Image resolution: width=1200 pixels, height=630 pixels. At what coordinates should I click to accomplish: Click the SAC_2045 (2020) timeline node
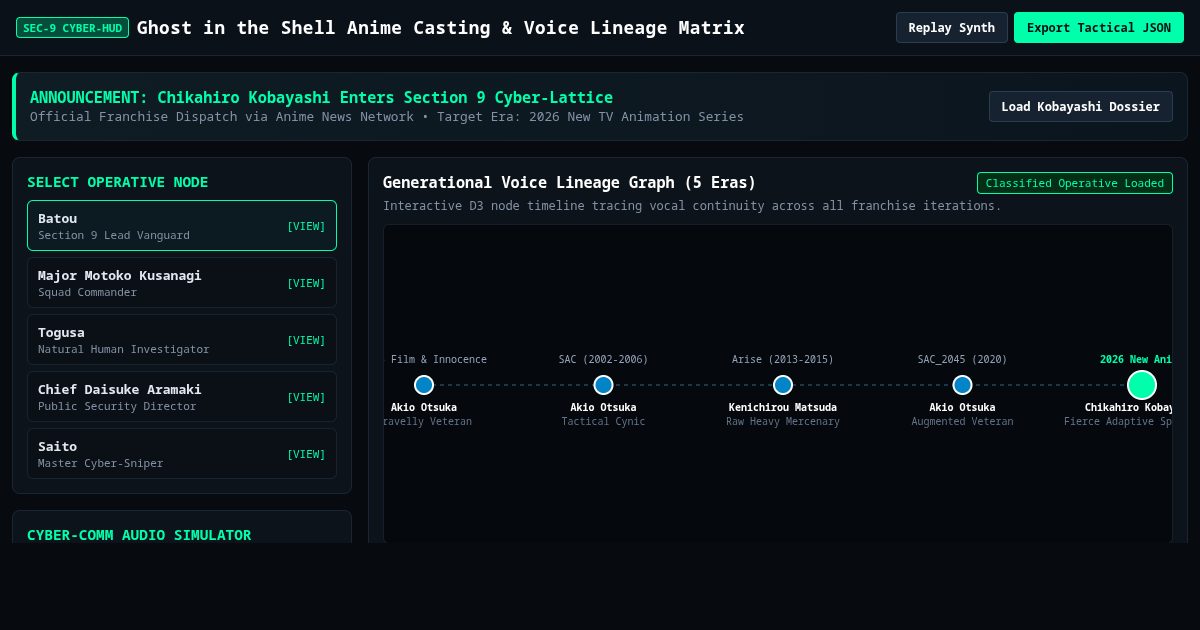[x=962, y=385]
